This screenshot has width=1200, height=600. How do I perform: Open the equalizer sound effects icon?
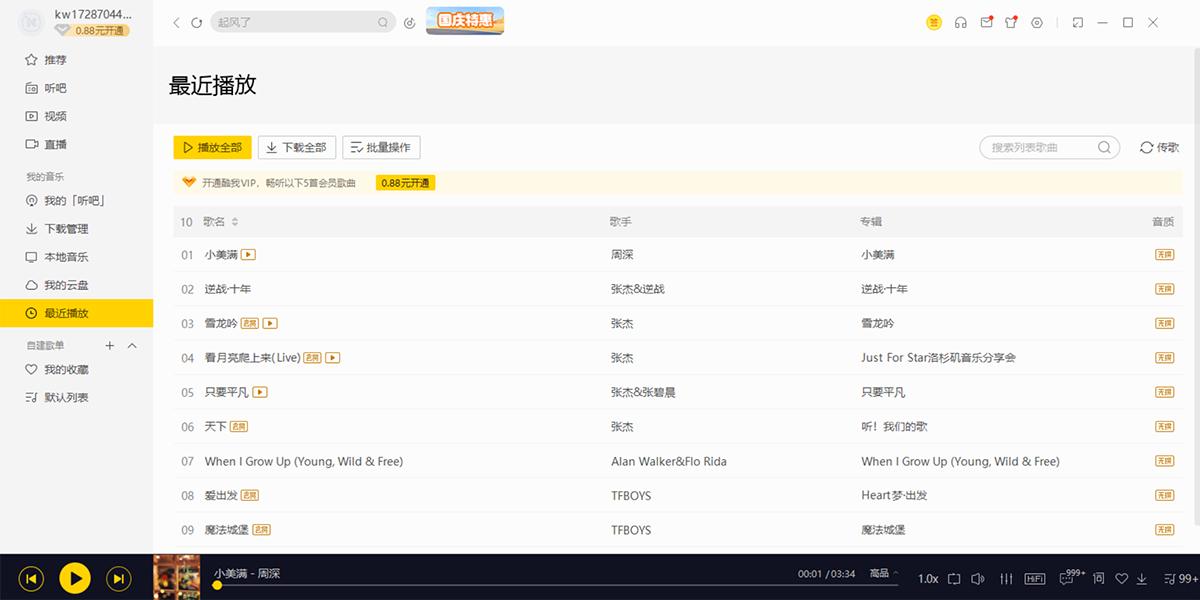coord(1006,579)
